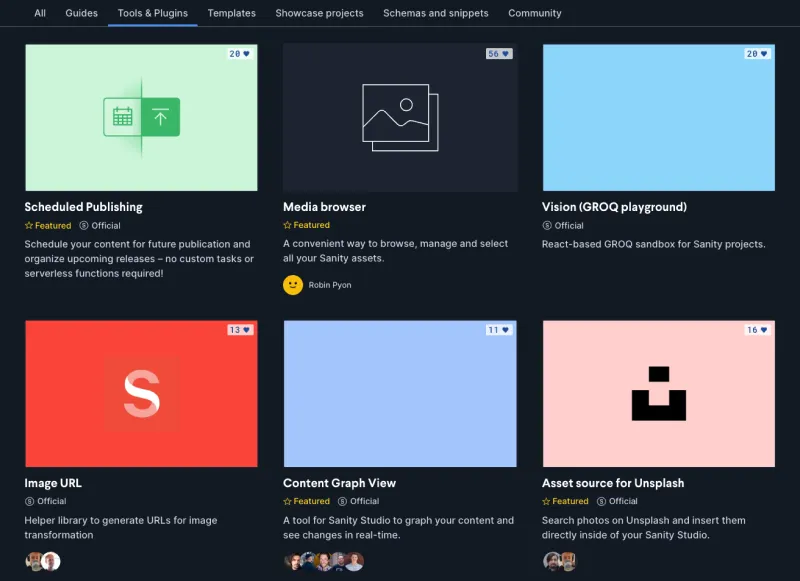Click the Official badge under Content Graph View
This screenshot has height=581, width=800.
358,501
